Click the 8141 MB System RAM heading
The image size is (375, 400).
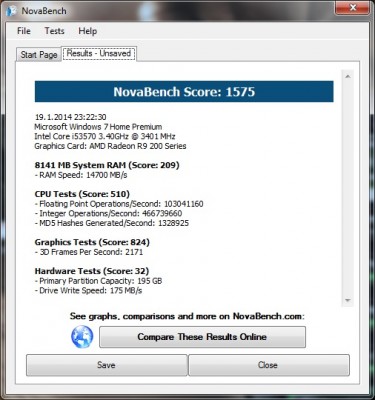click(107, 165)
